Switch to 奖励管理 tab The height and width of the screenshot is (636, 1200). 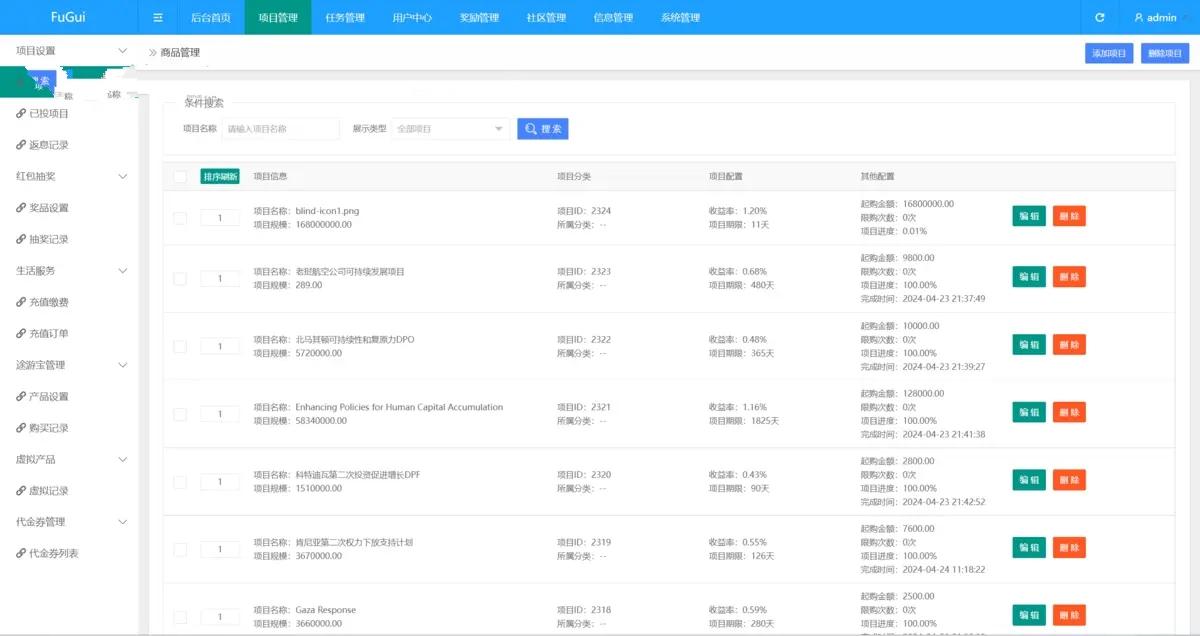tap(479, 18)
